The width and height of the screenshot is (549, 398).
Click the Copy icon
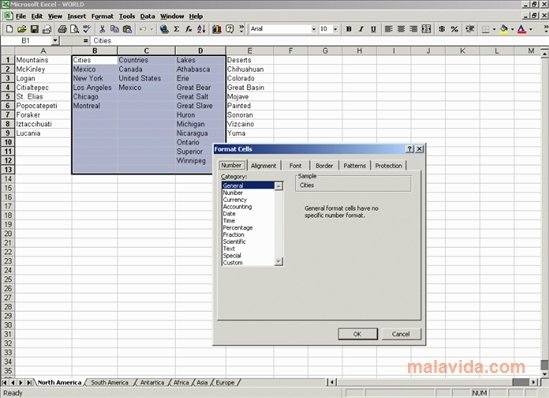point(114,29)
